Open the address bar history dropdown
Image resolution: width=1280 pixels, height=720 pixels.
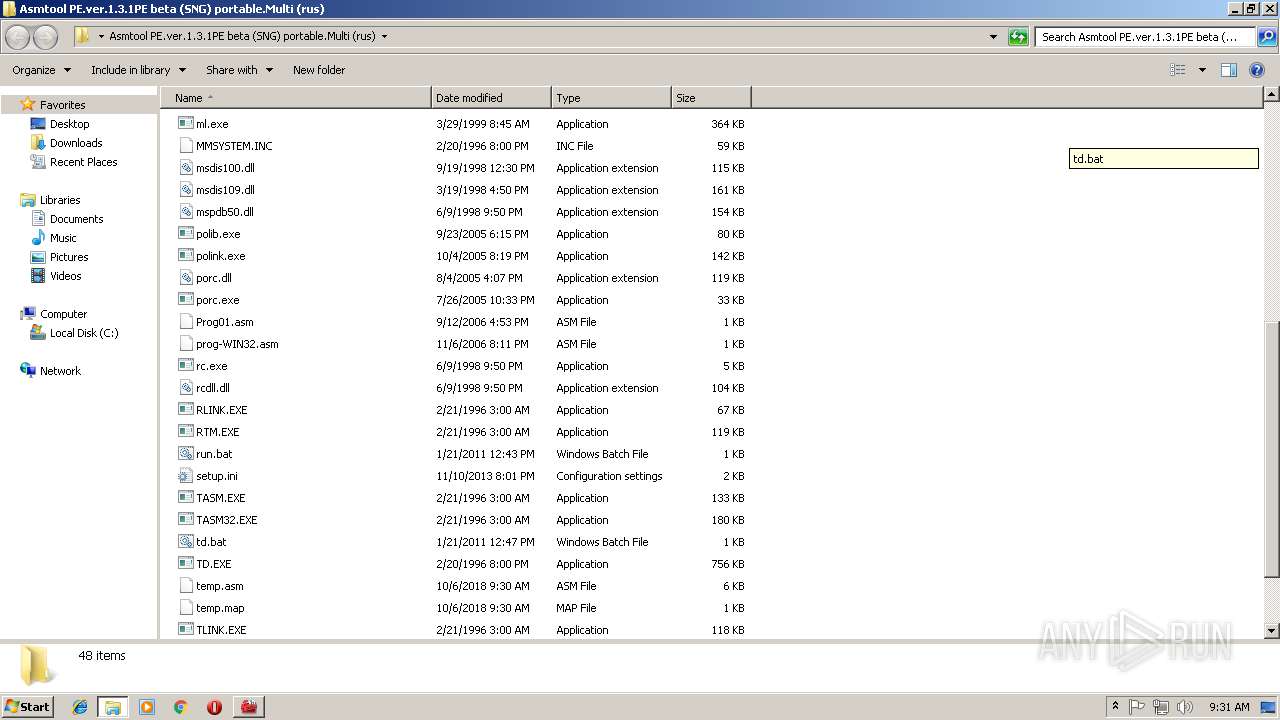[993, 37]
